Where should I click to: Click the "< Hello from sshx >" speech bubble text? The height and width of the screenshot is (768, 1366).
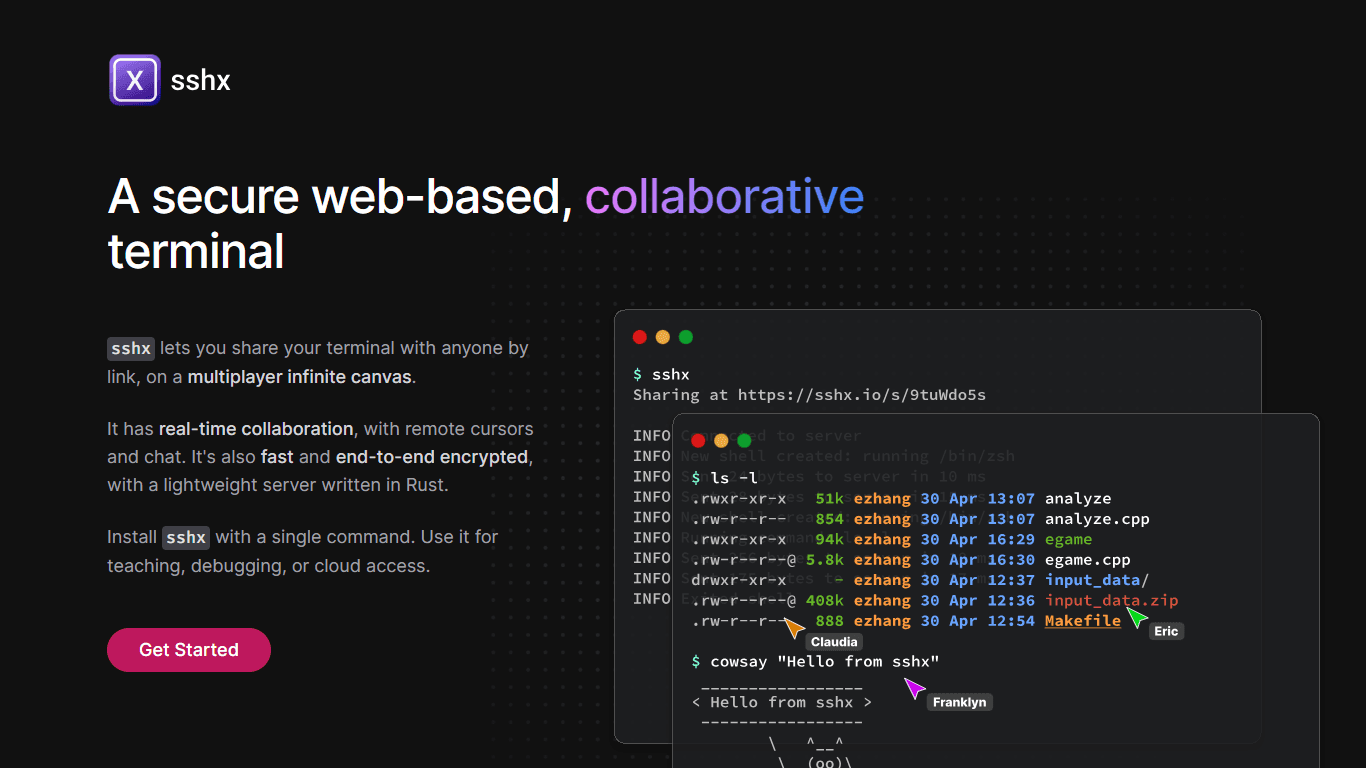(x=782, y=702)
